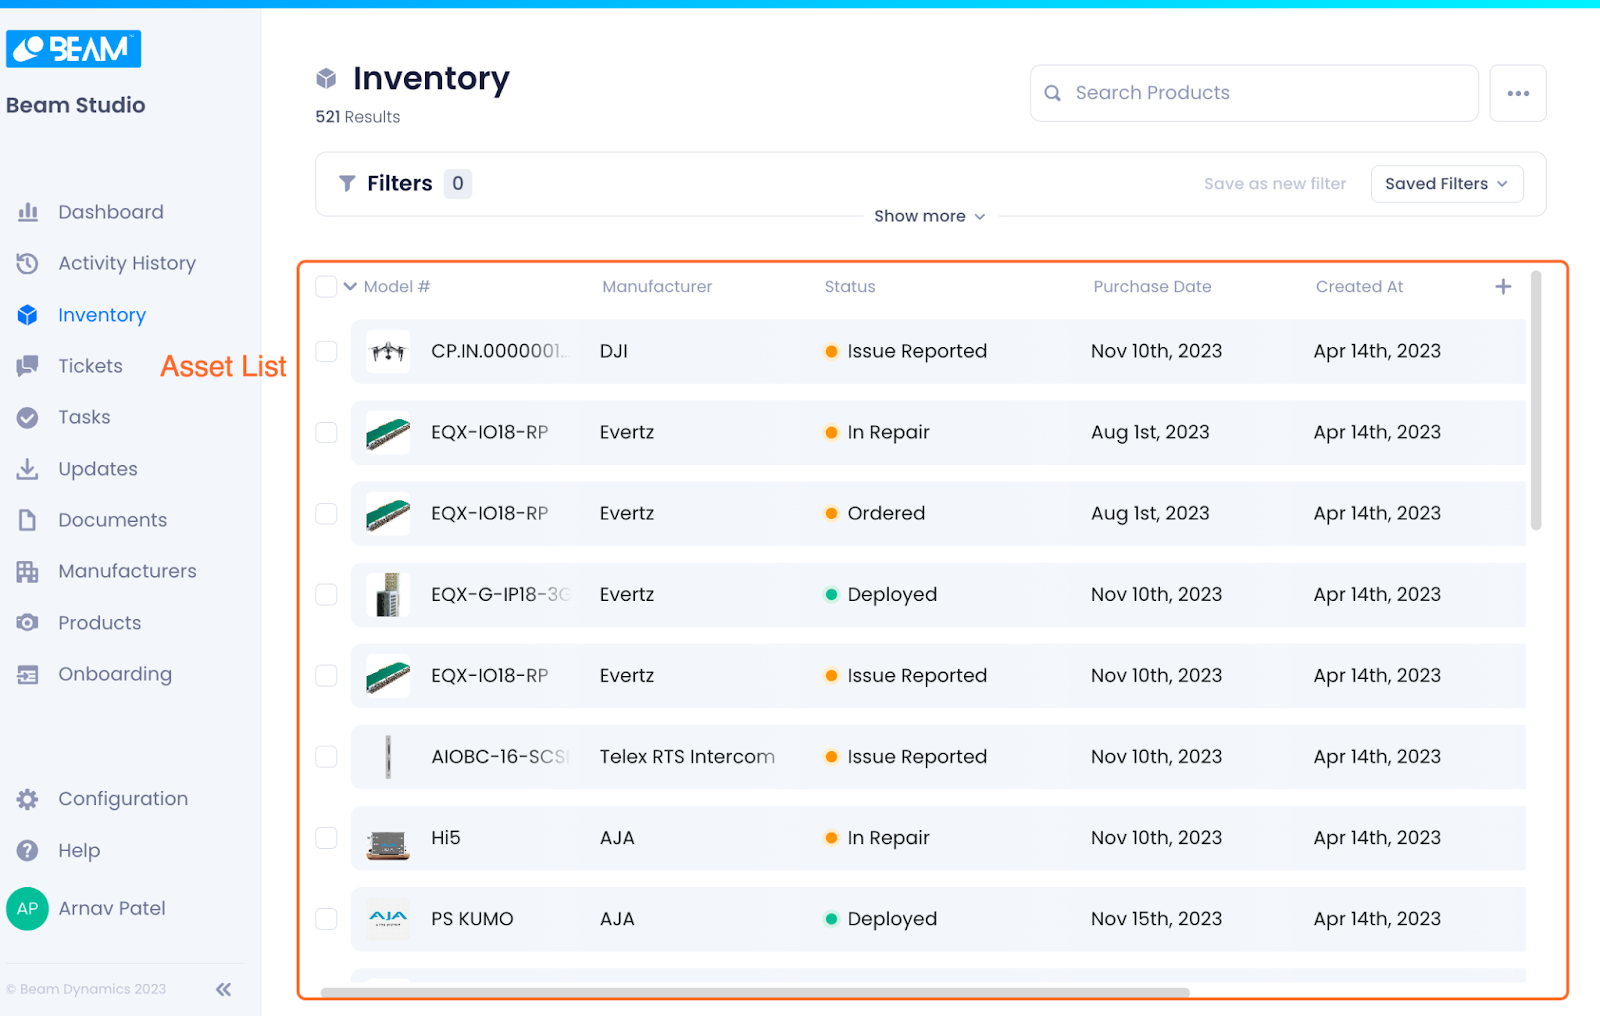Add a column with the plus icon

(1503, 287)
